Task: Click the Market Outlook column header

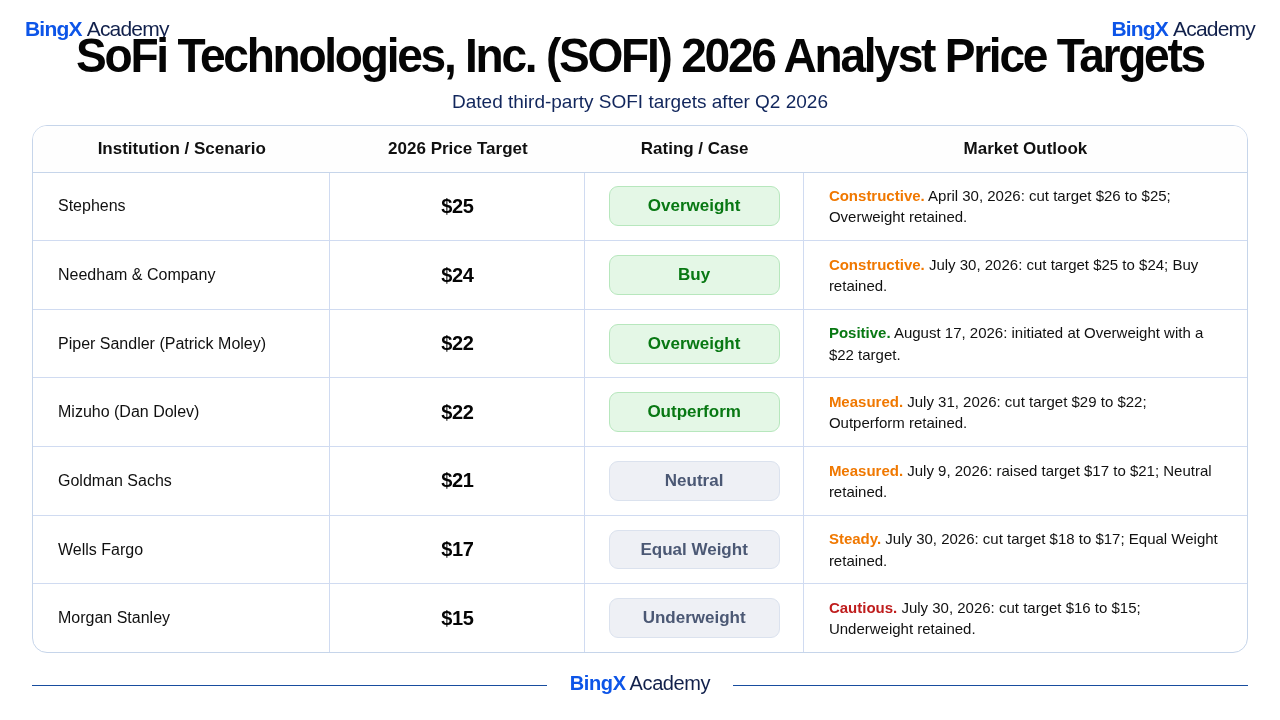Action: coord(1025,149)
